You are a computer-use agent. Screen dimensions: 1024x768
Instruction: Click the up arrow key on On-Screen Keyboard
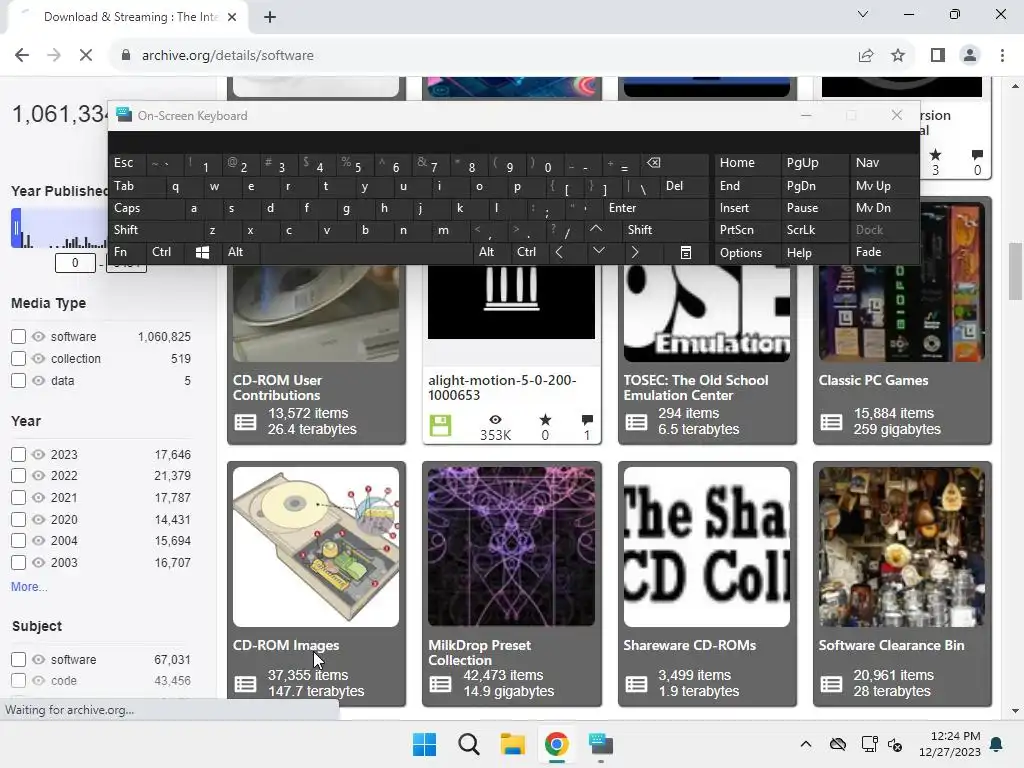(x=596, y=229)
